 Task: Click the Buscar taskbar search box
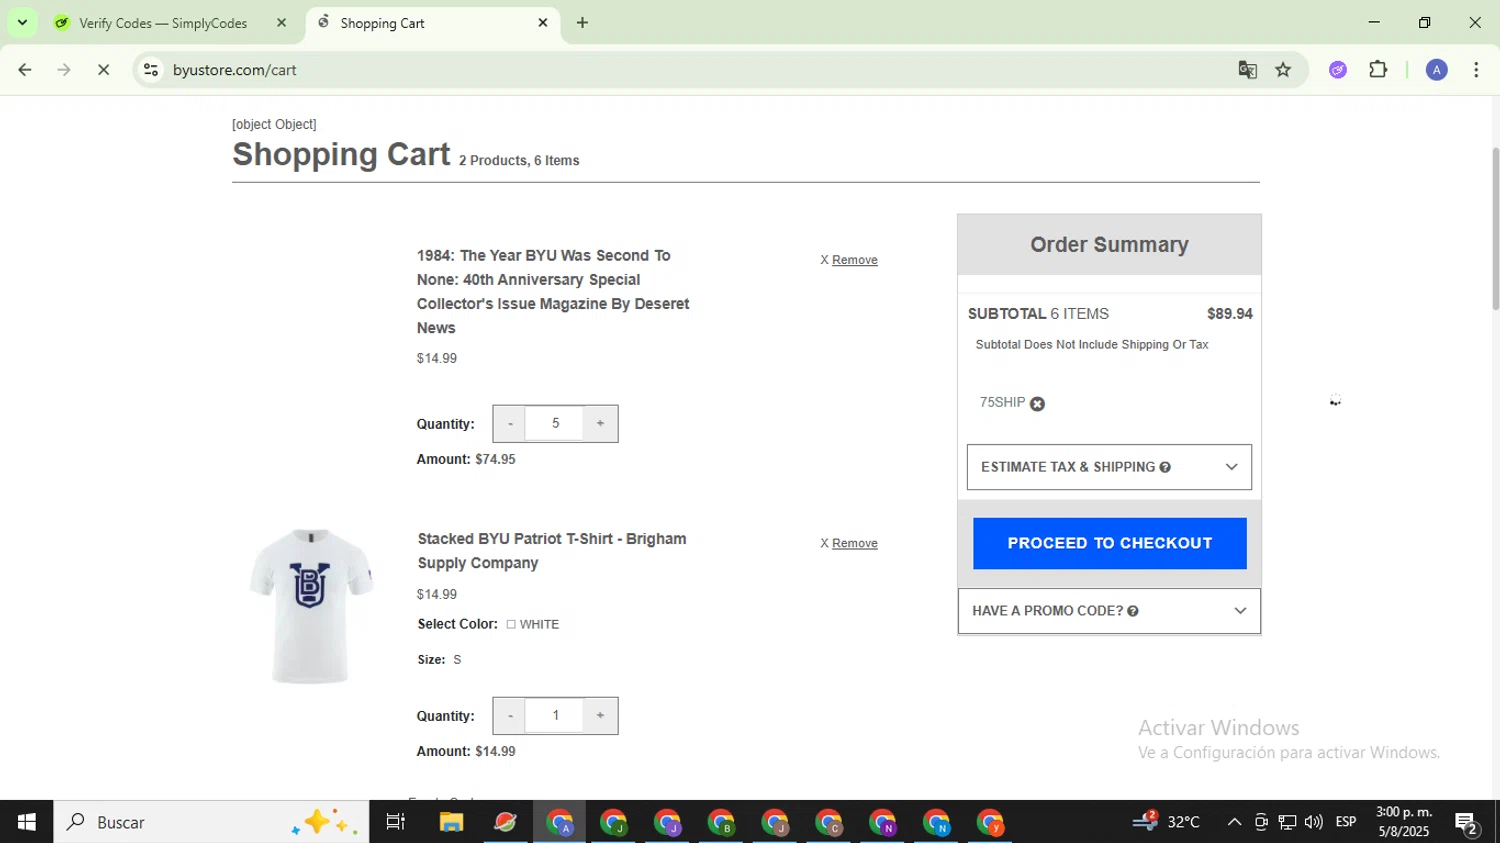tap(211, 822)
